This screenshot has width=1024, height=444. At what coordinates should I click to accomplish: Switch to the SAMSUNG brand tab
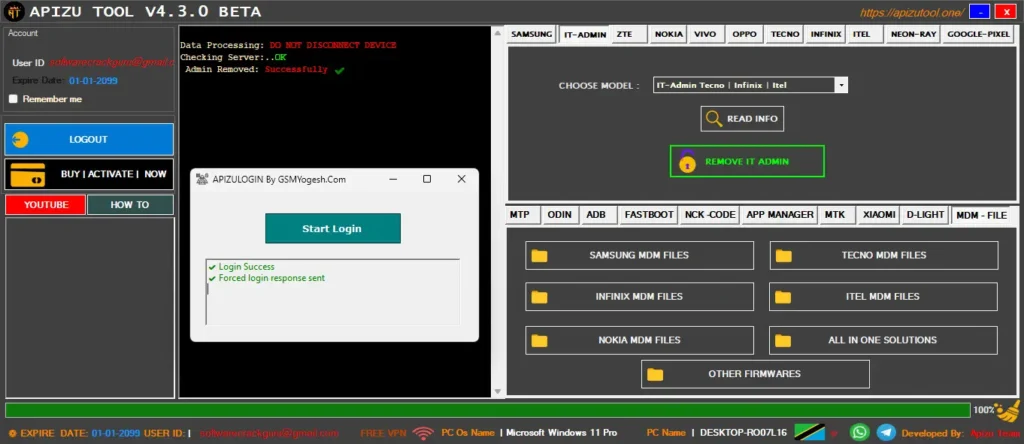click(531, 34)
